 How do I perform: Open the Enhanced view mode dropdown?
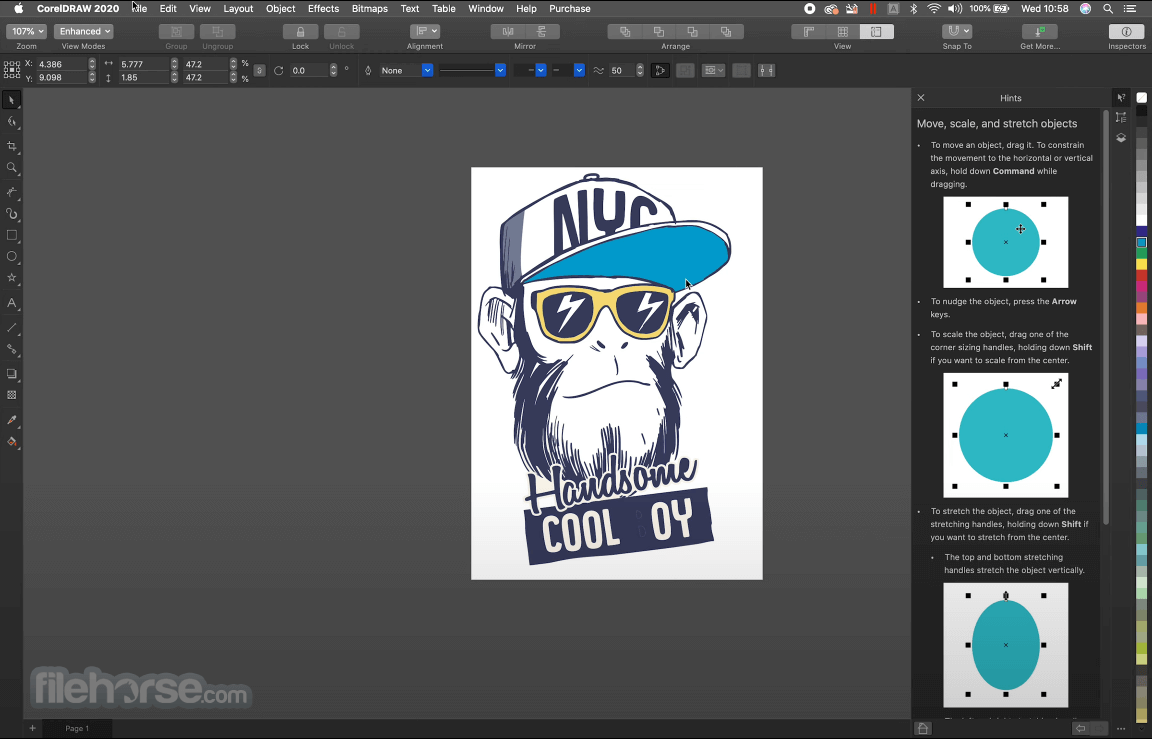coord(83,32)
